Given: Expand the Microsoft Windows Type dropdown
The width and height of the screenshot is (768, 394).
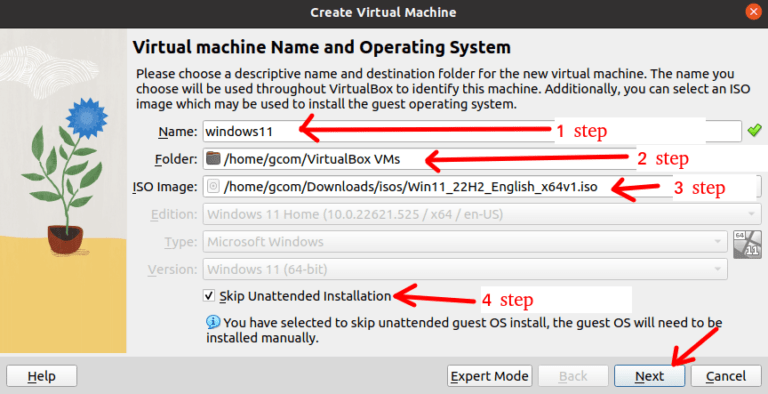Looking at the screenshot, I should [x=465, y=242].
